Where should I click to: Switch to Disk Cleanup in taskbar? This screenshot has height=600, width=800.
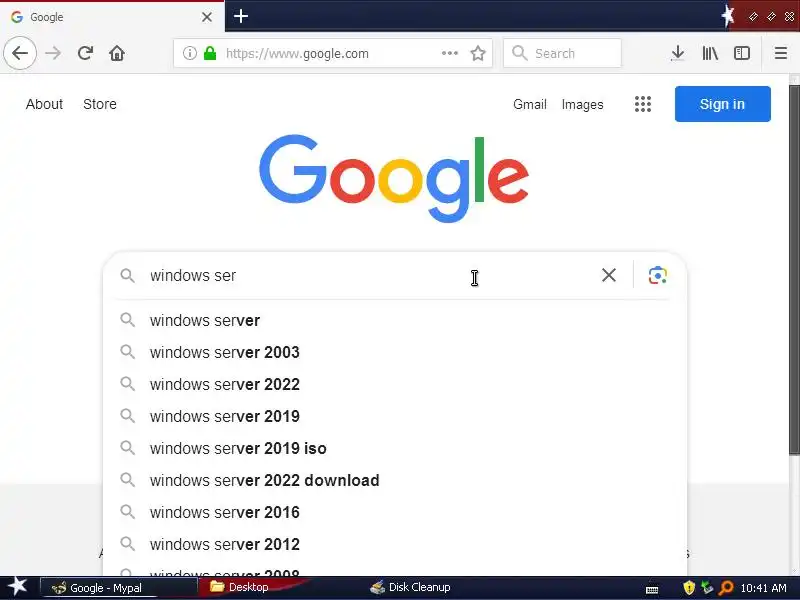pyautogui.click(x=411, y=587)
